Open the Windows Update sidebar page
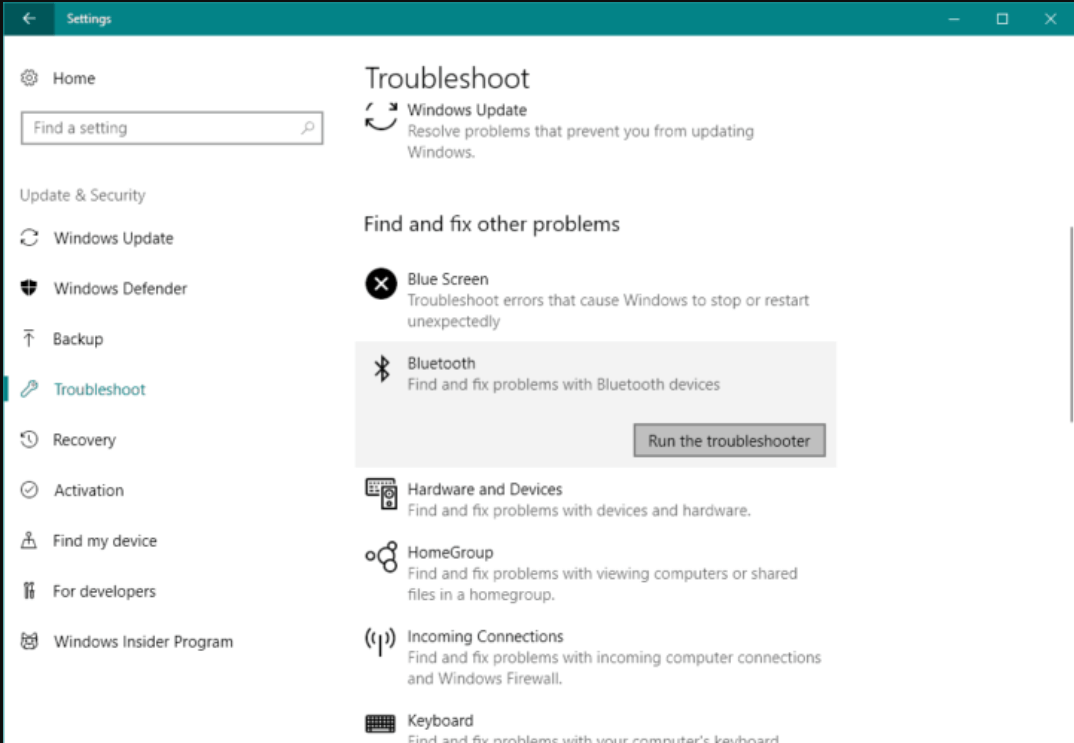The width and height of the screenshot is (1074, 743). [113, 238]
